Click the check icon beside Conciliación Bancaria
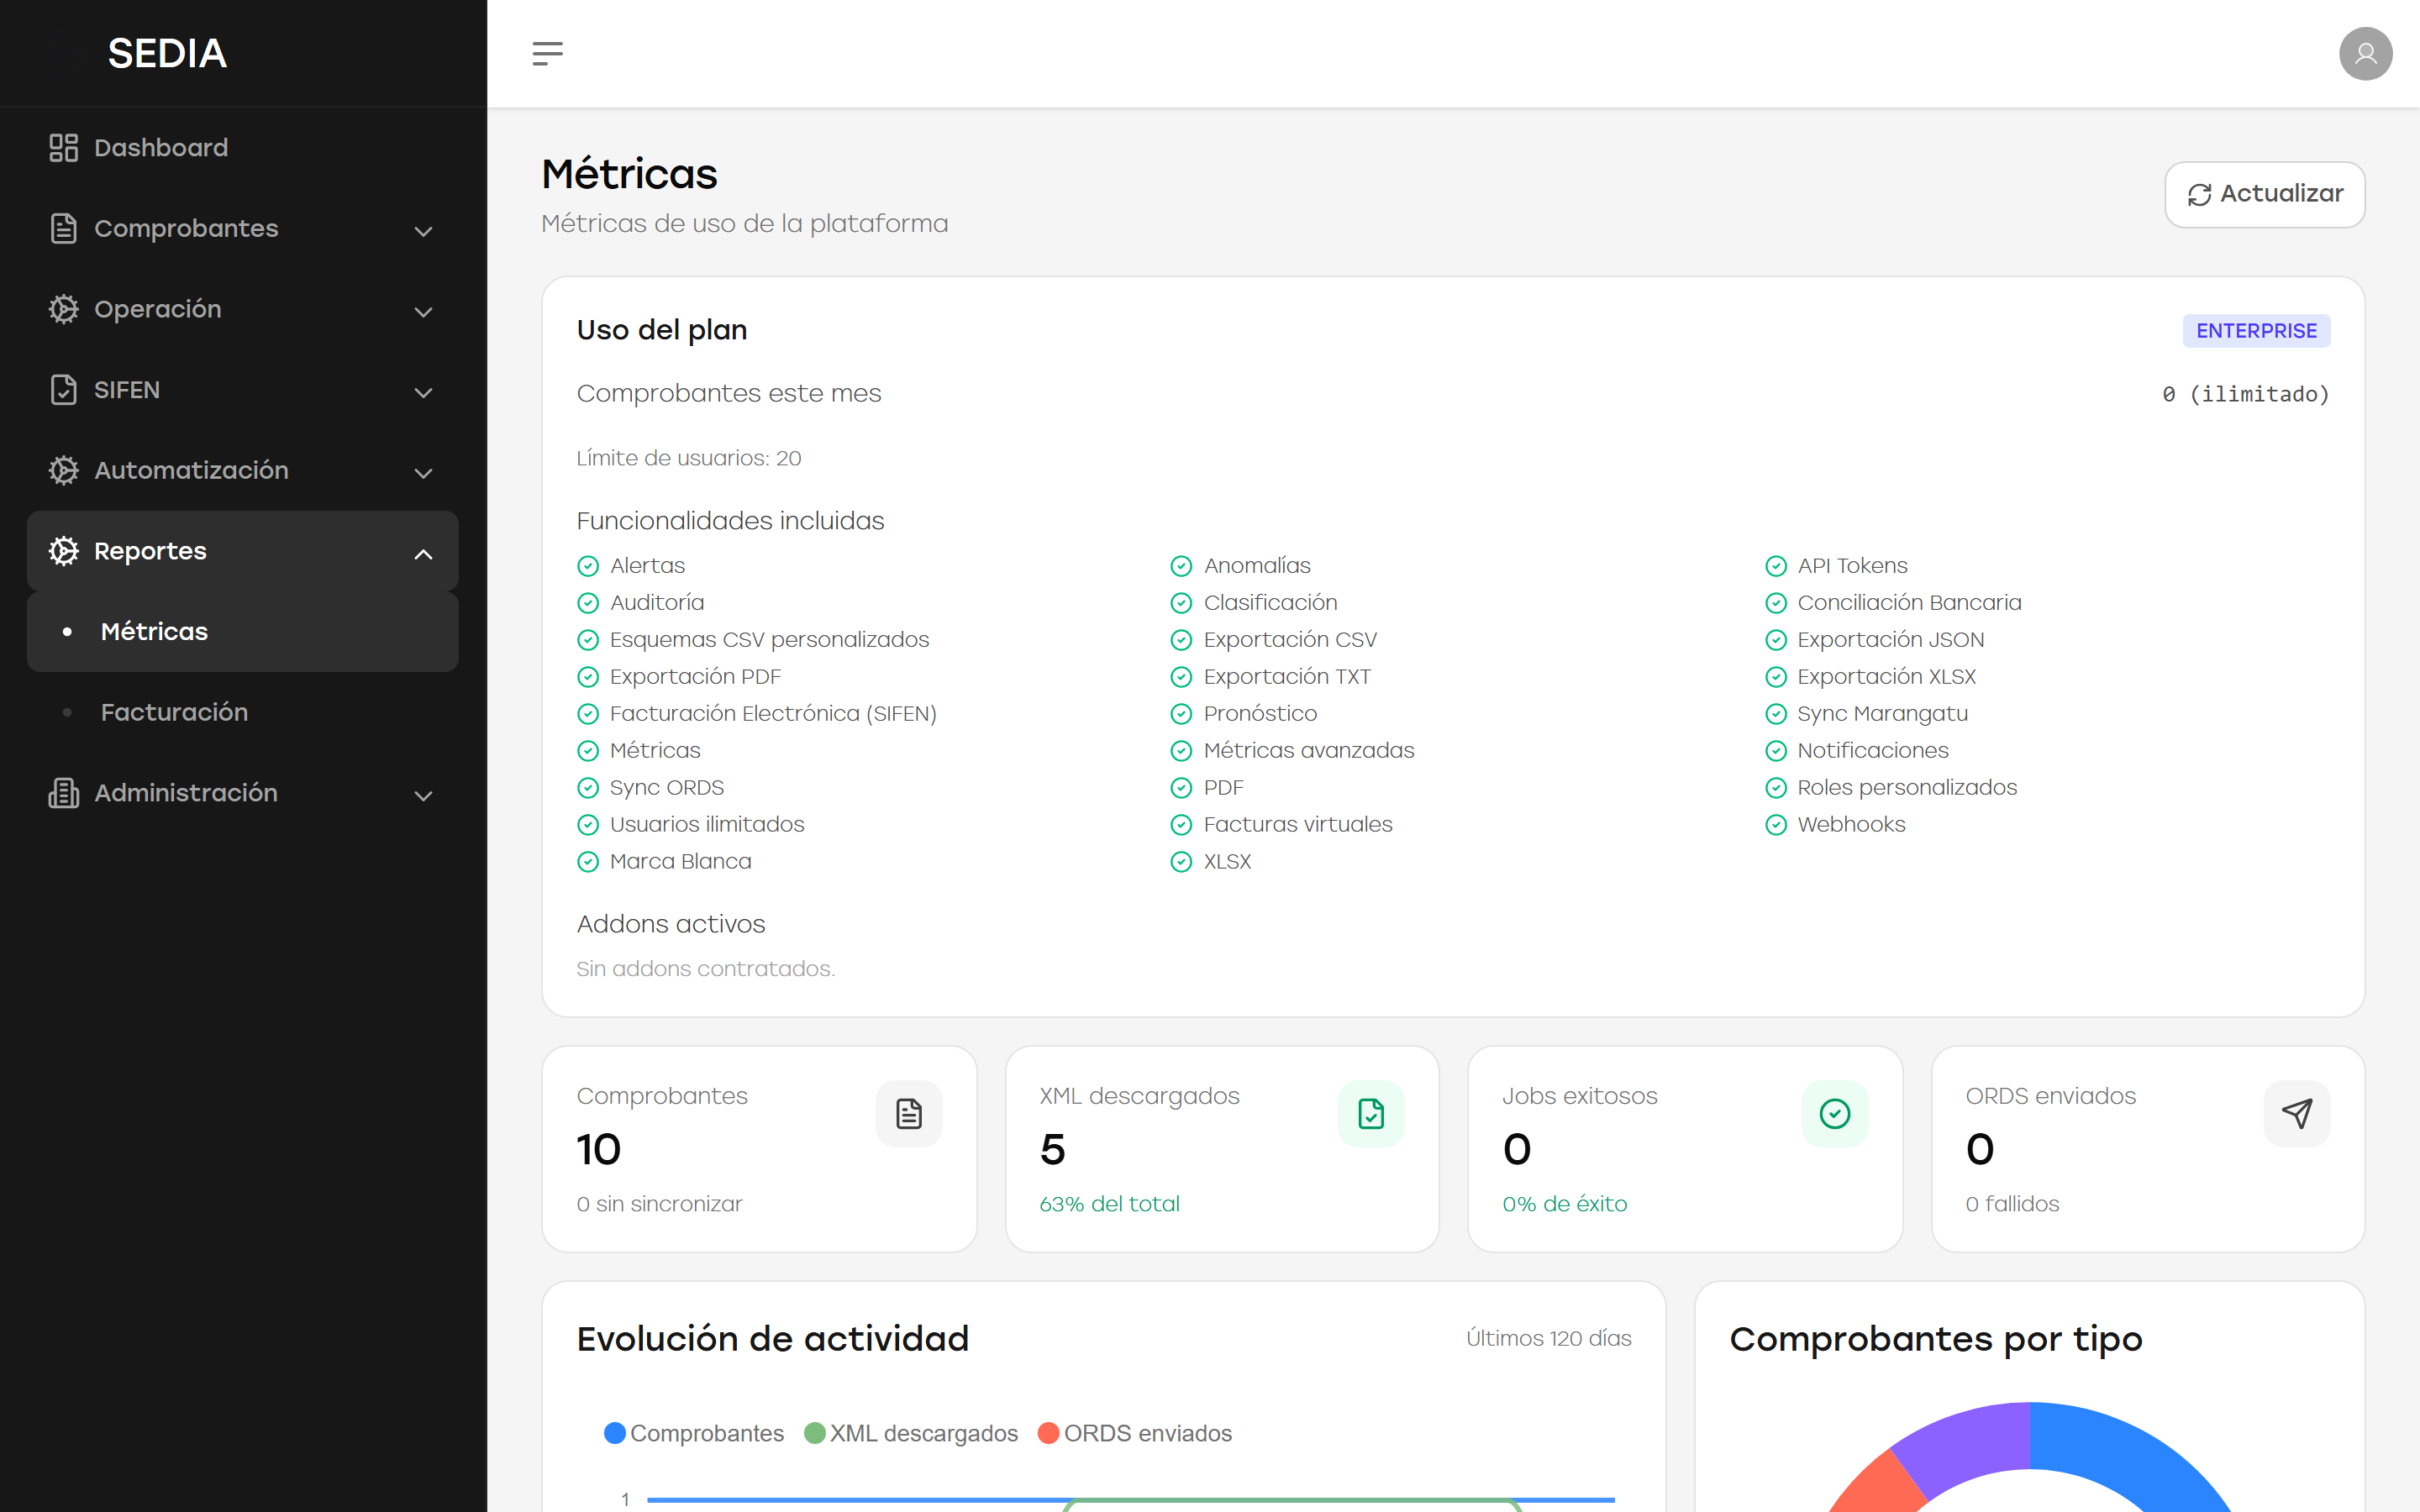 coord(1776,603)
